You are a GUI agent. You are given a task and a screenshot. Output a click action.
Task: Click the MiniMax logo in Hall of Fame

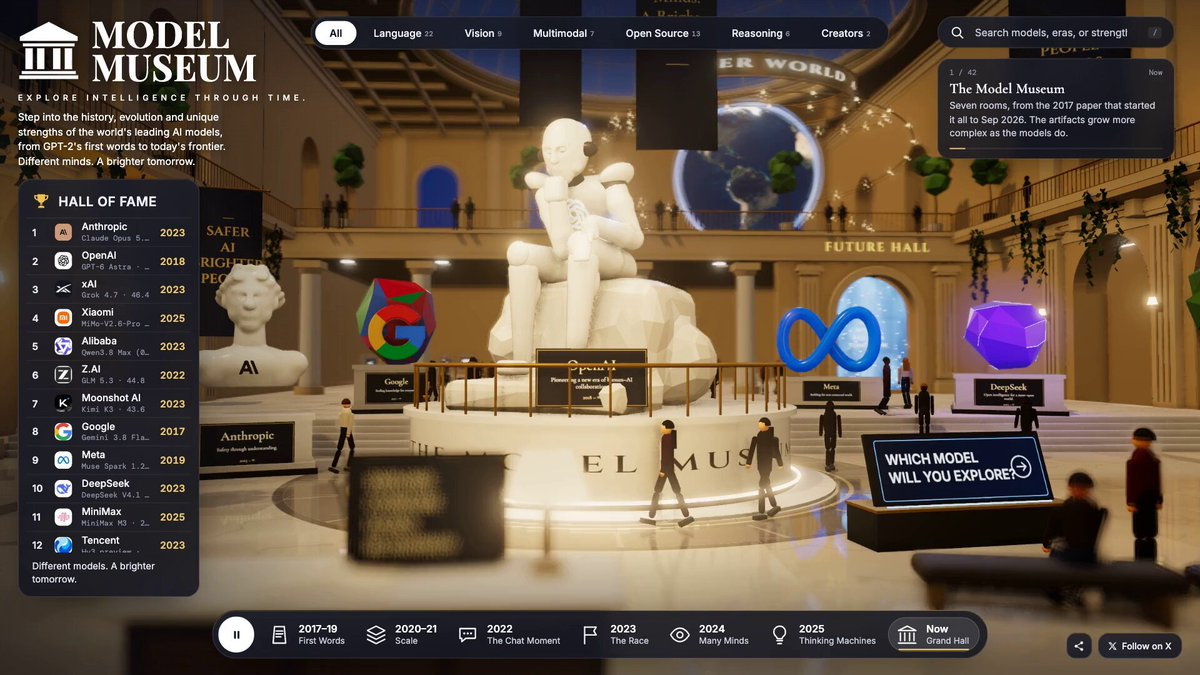click(63, 517)
